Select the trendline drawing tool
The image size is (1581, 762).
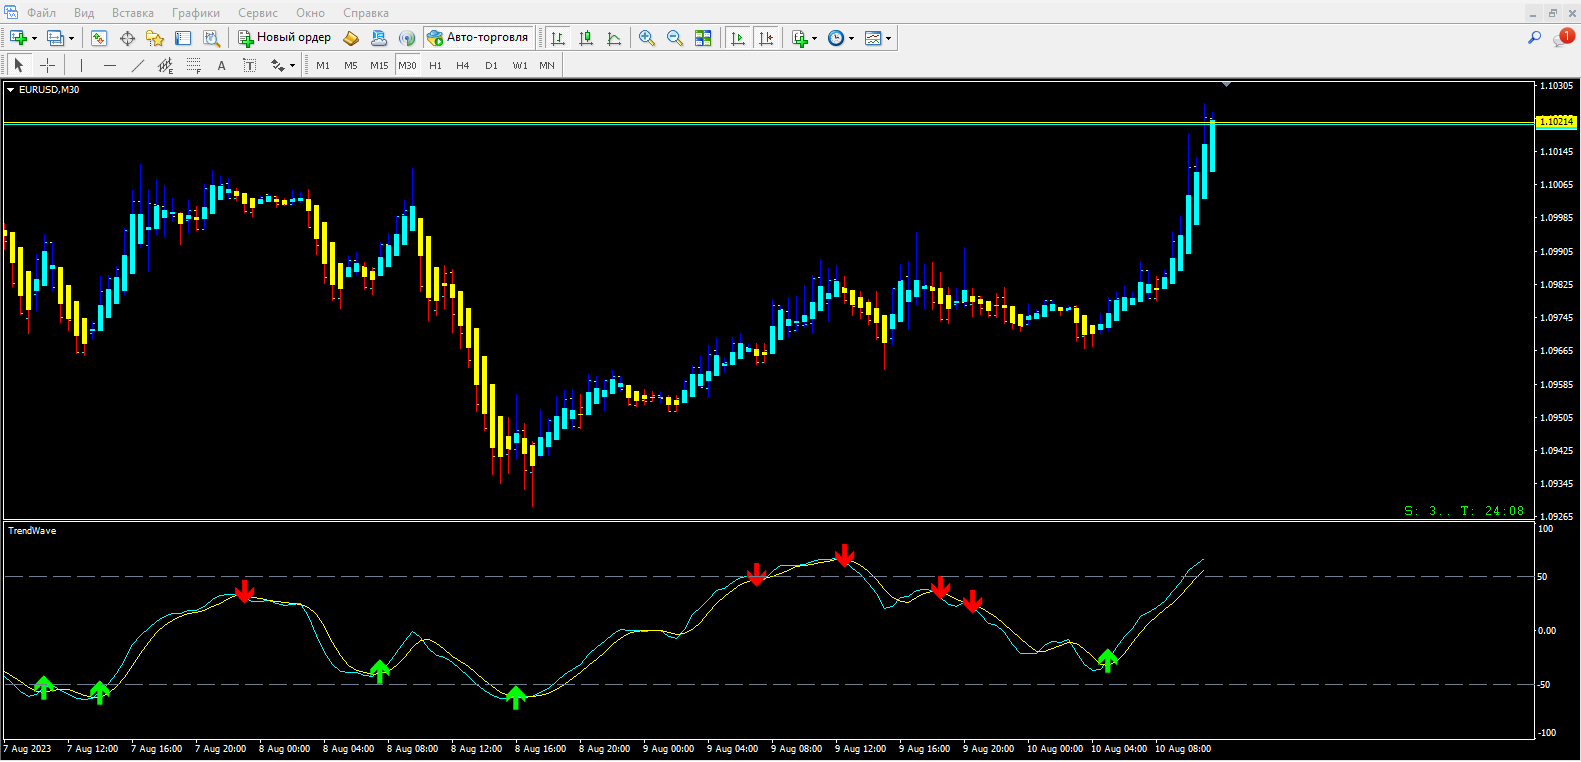coord(137,65)
